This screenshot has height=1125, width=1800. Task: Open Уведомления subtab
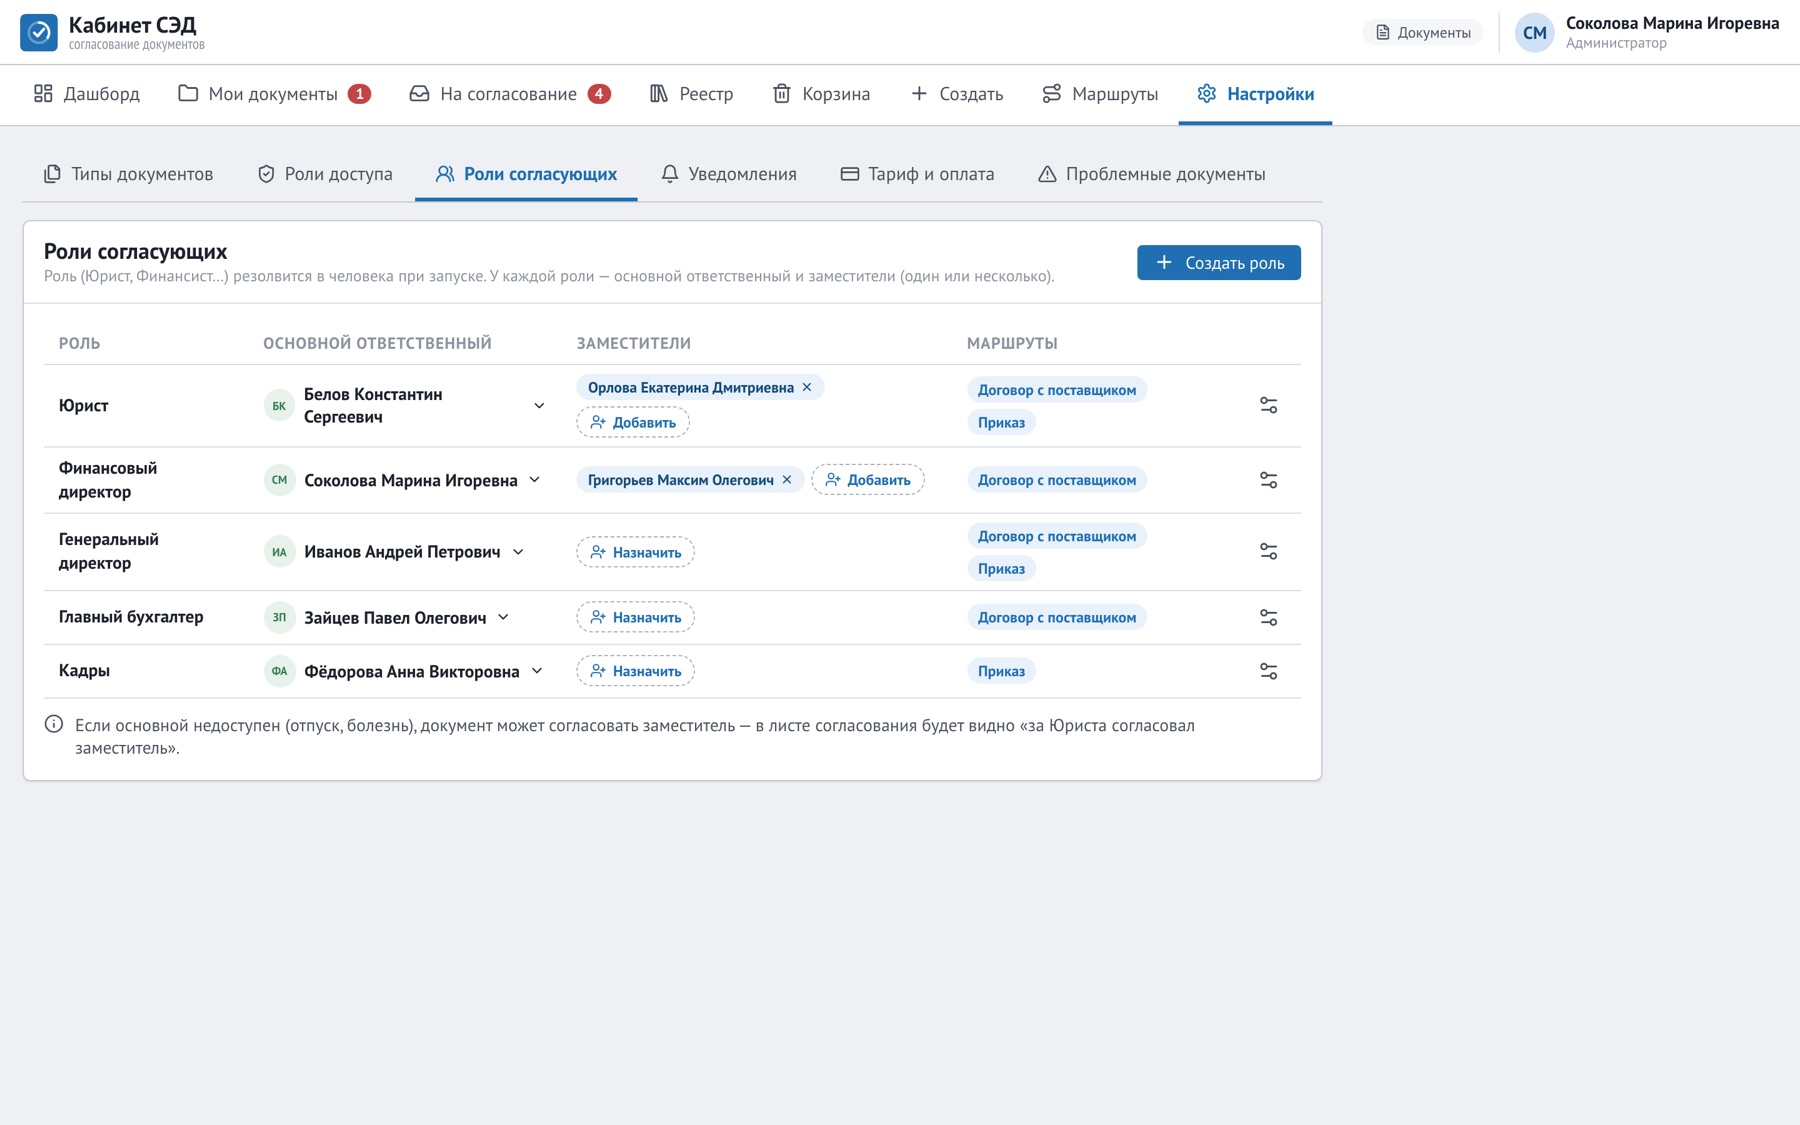[729, 174]
